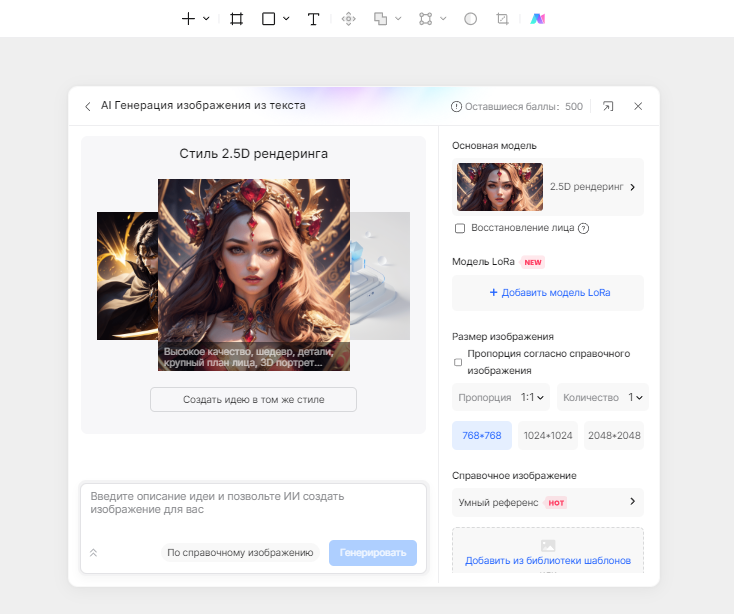Click the remaining points 500 text
This screenshot has height=614, width=734.
coord(523,107)
